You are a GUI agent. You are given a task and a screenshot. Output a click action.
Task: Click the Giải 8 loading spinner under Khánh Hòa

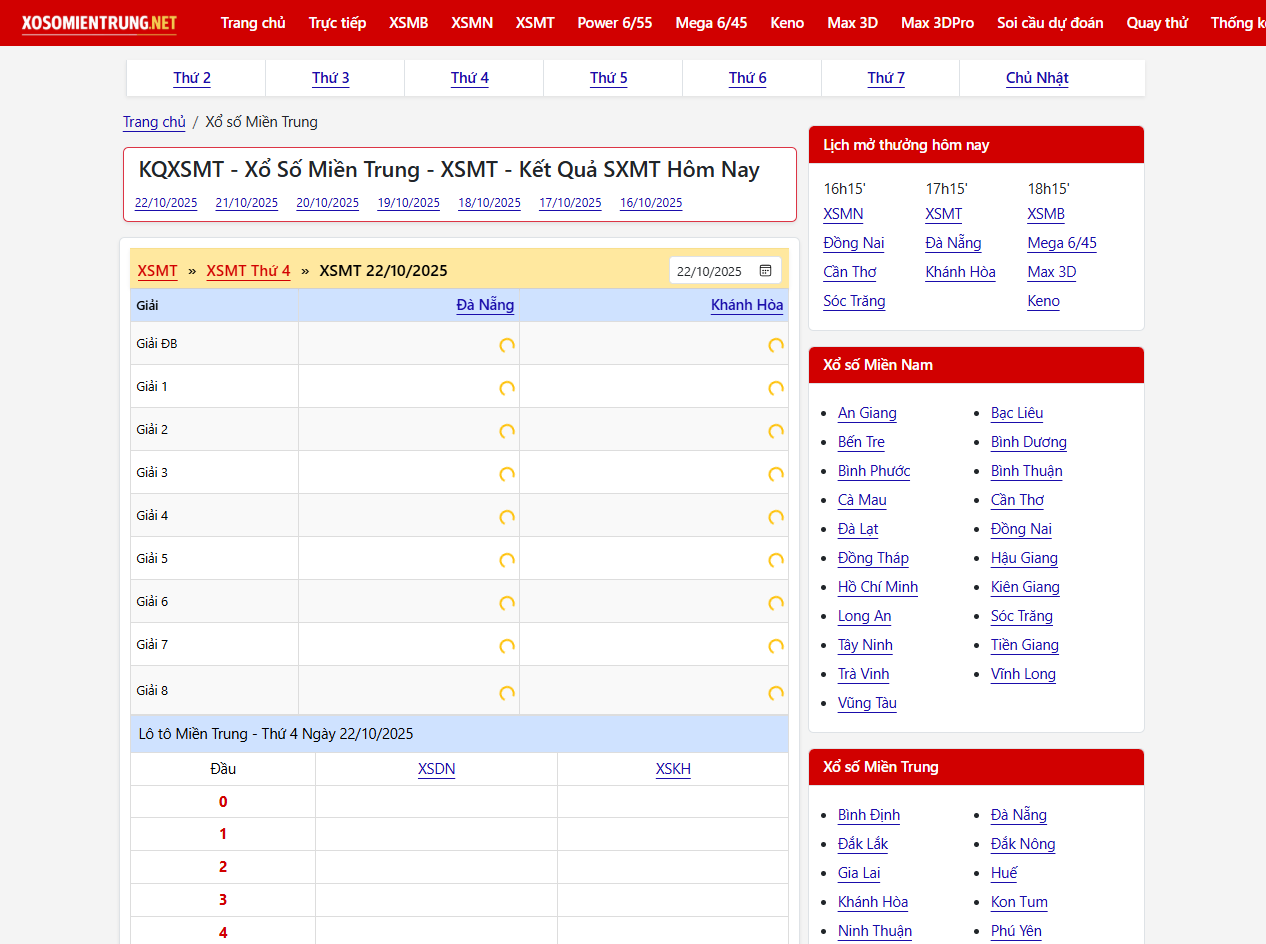pos(775,692)
